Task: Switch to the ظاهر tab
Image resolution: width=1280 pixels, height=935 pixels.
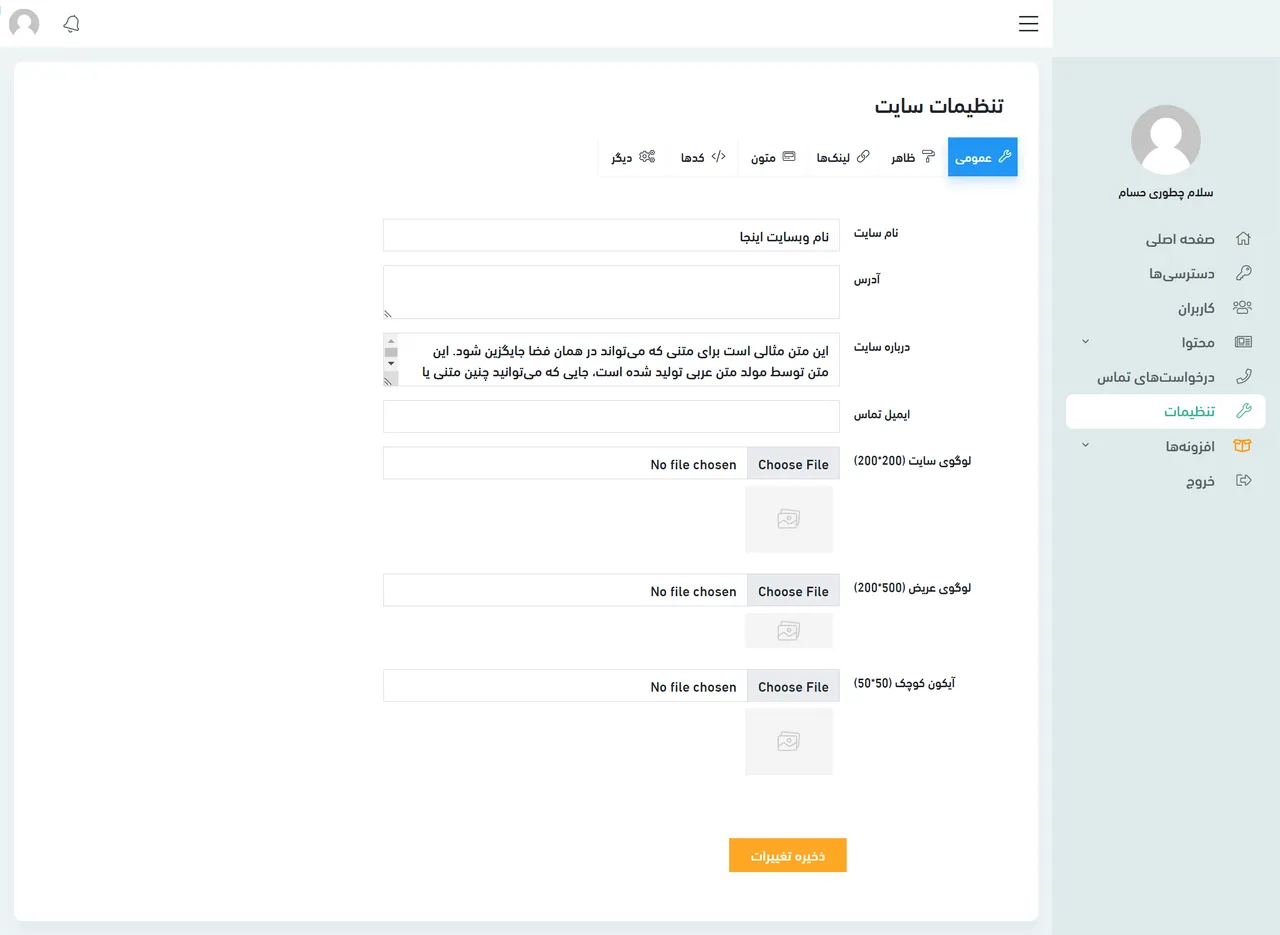Action: pyautogui.click(x=913, y=157)
